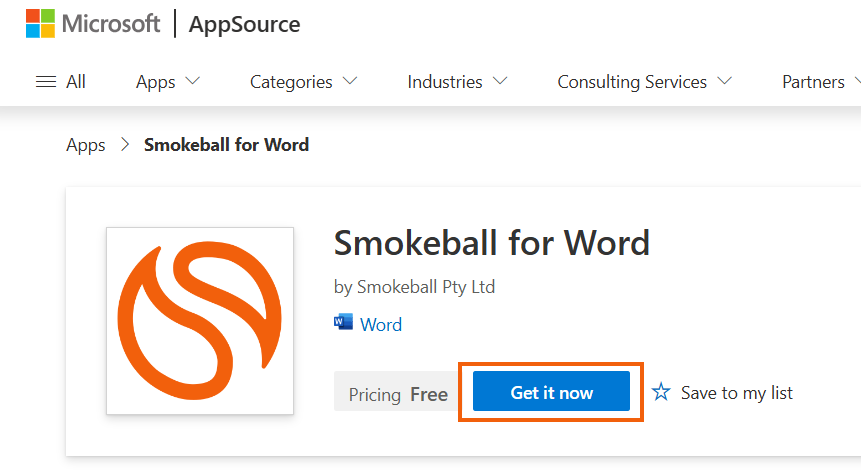
Task: Click the Word application icon
Action: [344, 322]
